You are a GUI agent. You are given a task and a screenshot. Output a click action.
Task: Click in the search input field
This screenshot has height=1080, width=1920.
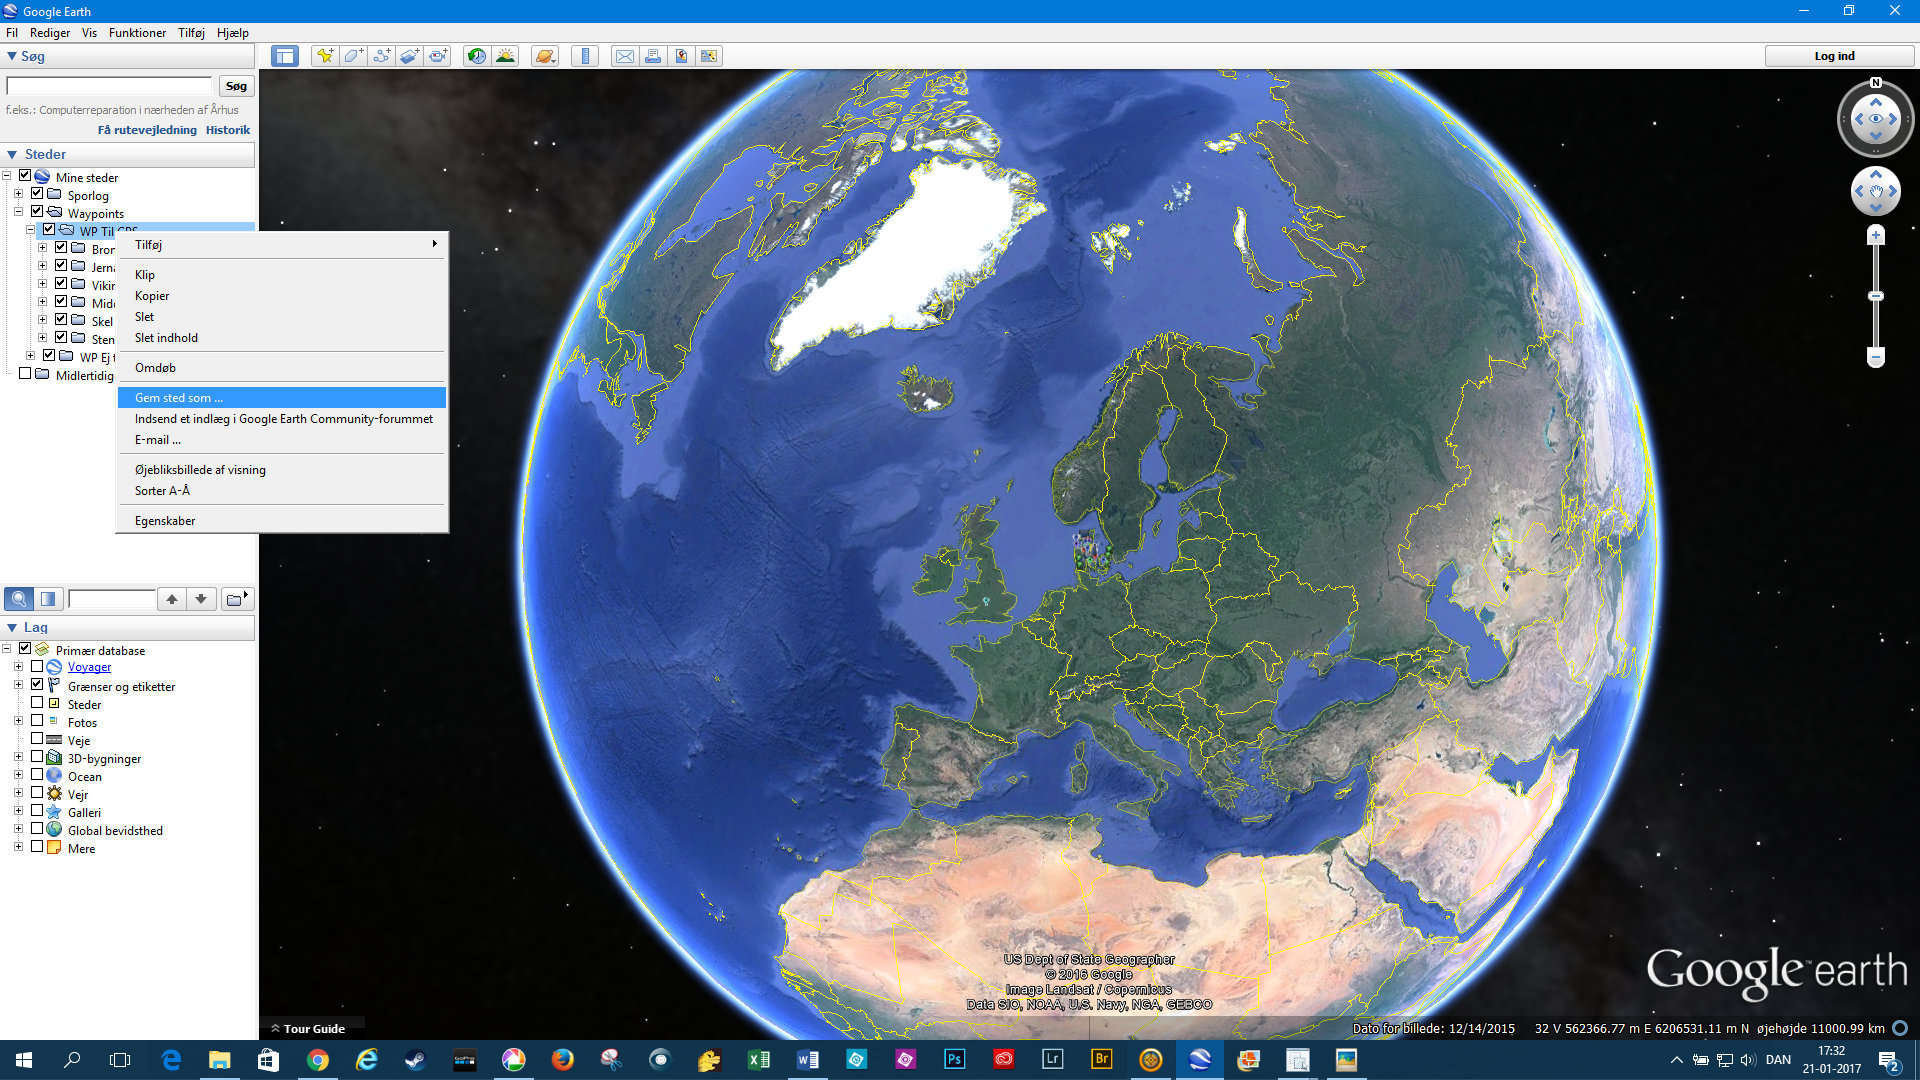[x=110, y=86]
